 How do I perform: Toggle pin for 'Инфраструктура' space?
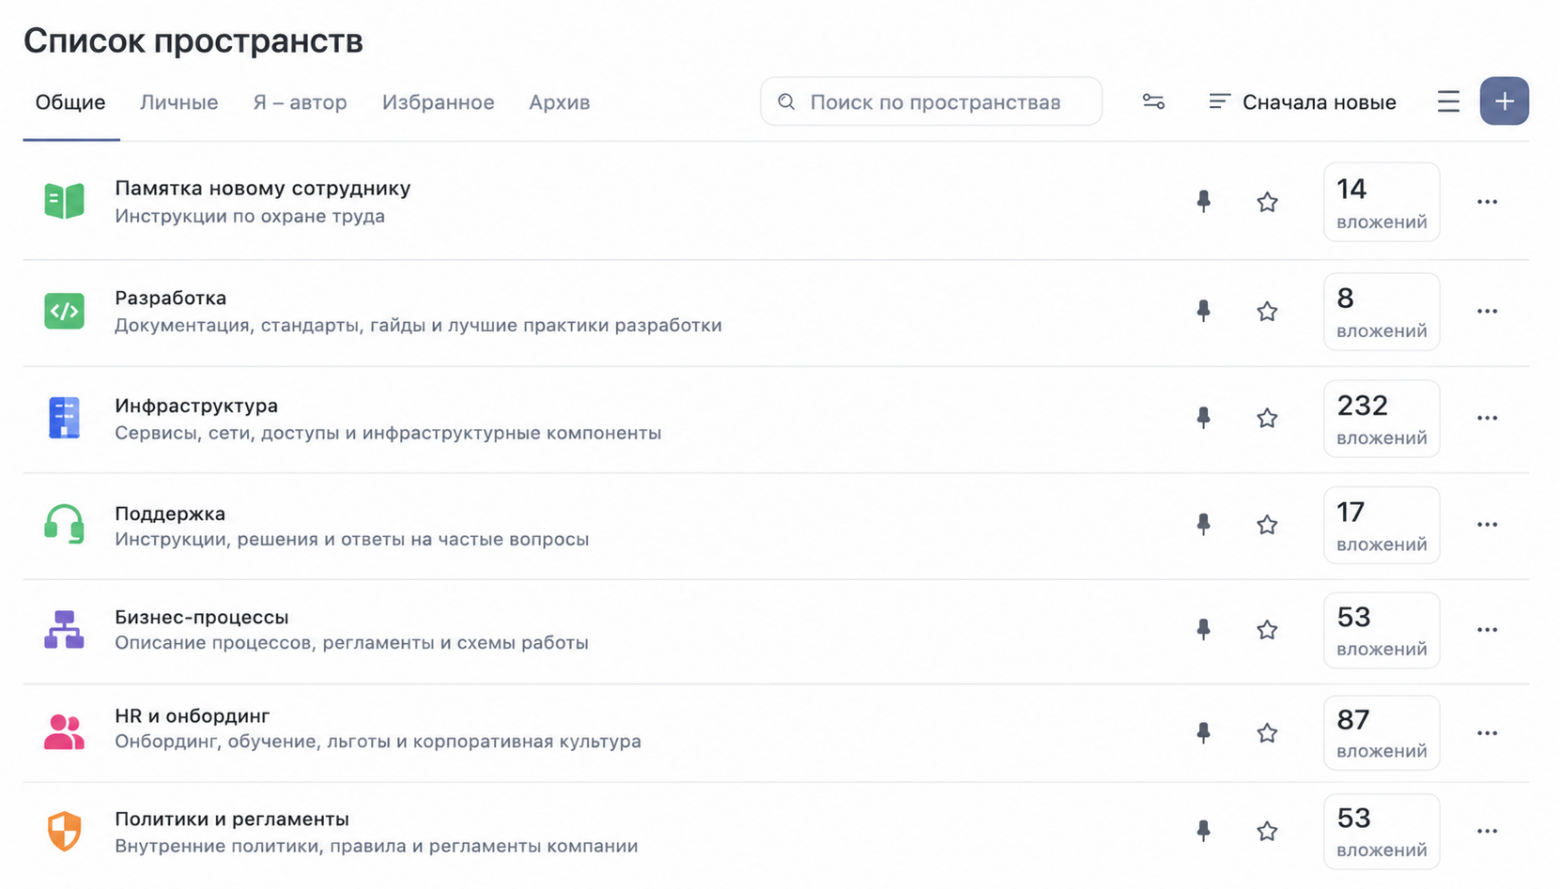1204,418
